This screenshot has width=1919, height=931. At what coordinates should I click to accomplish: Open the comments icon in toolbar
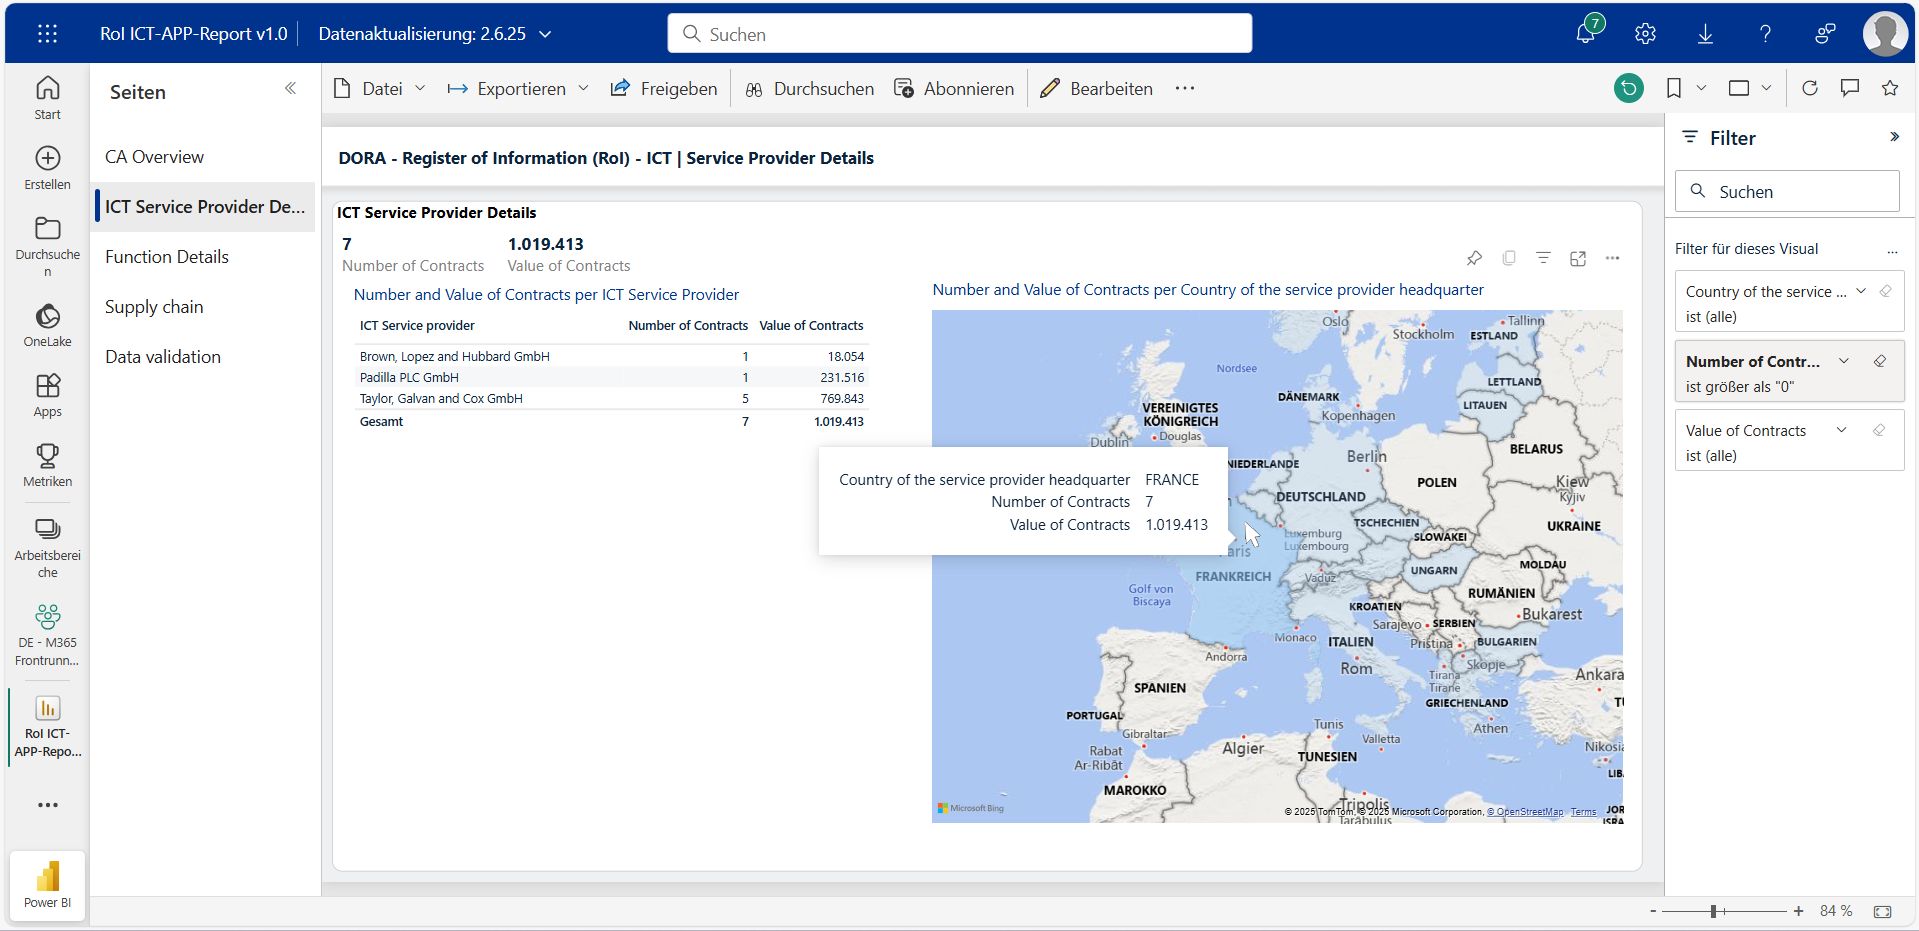tap(1849, 88)
